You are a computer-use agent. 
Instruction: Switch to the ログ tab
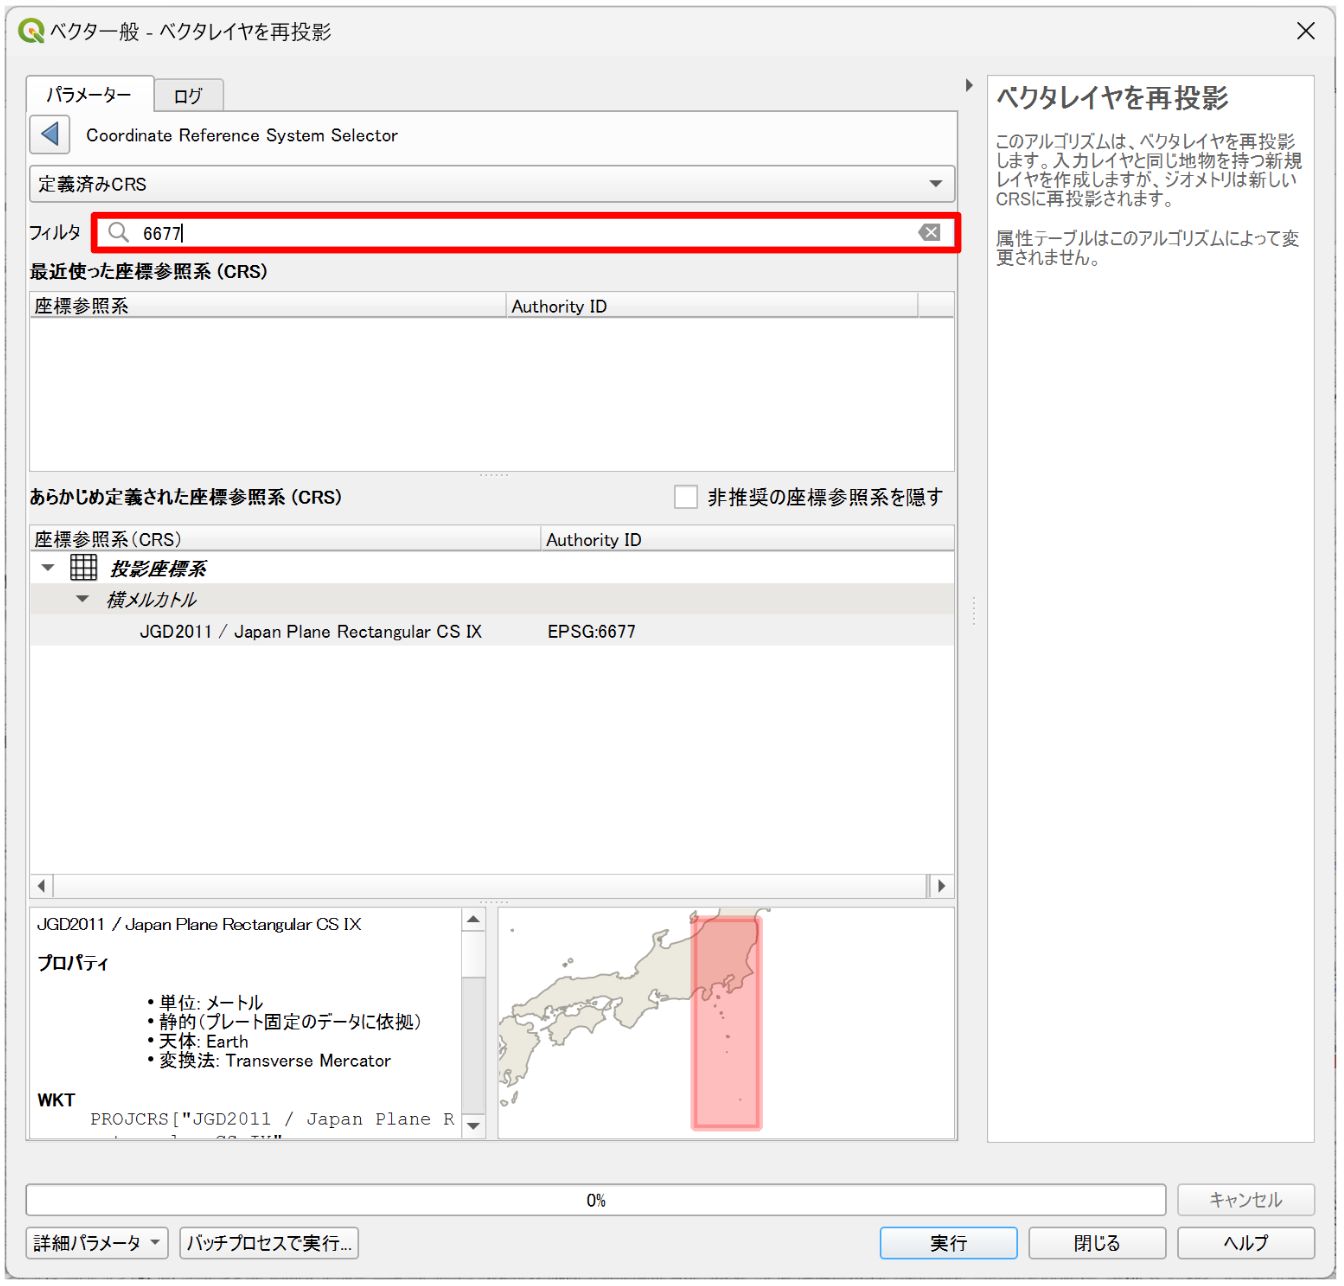click(x=188, y=96)
